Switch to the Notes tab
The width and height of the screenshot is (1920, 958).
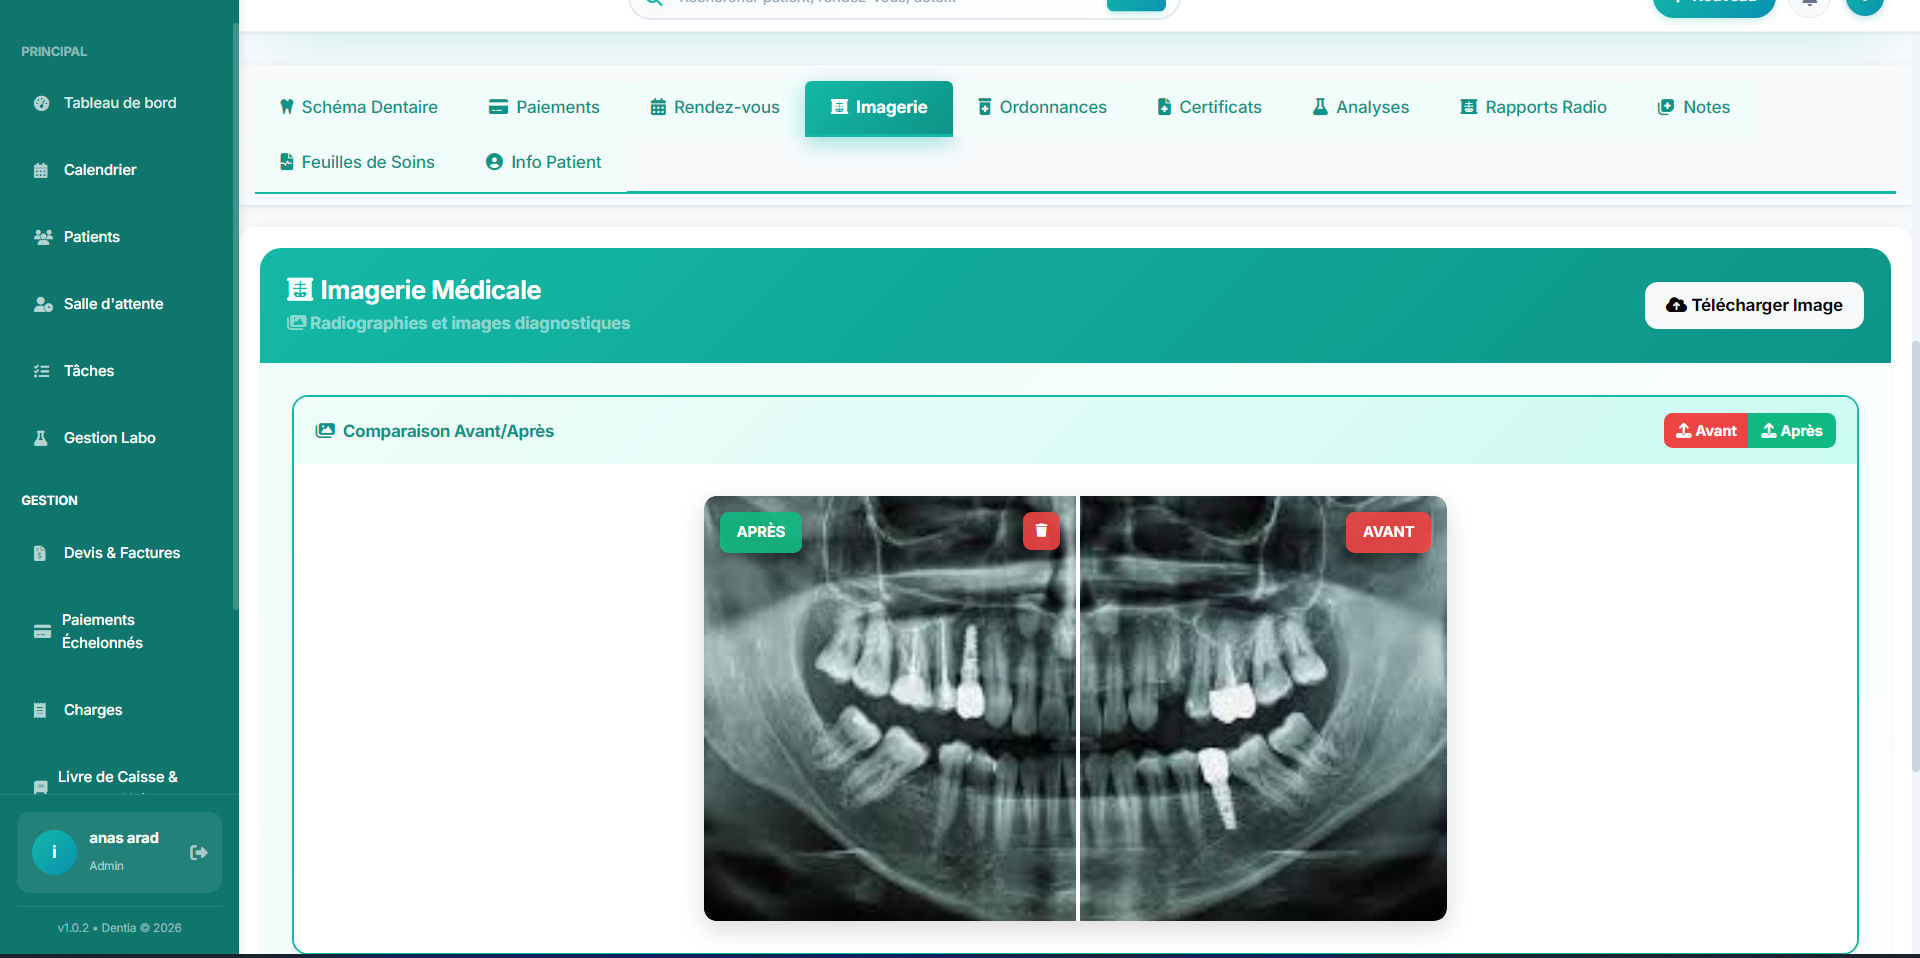[x=1694, y=107]
